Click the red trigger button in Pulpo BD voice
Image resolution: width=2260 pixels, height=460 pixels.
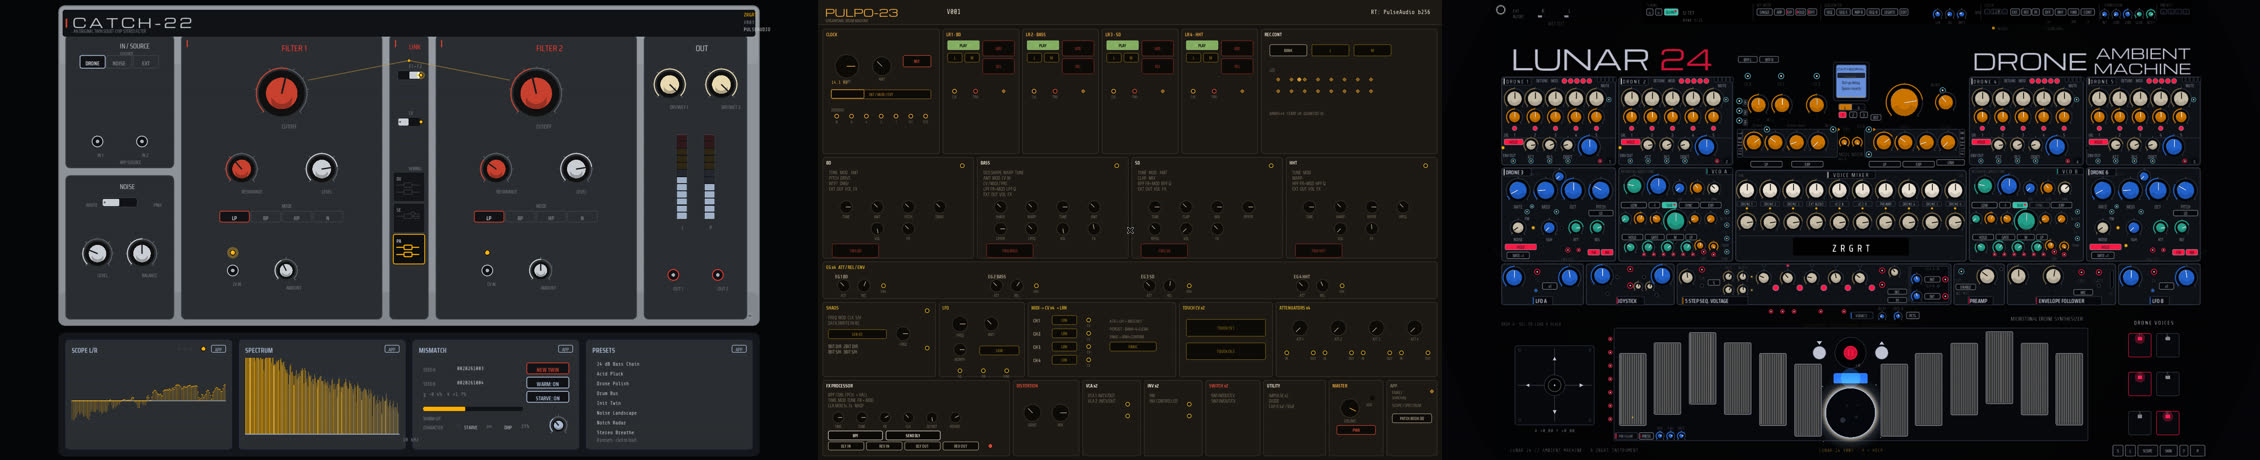pyautogui.click(x=856, y=251)
